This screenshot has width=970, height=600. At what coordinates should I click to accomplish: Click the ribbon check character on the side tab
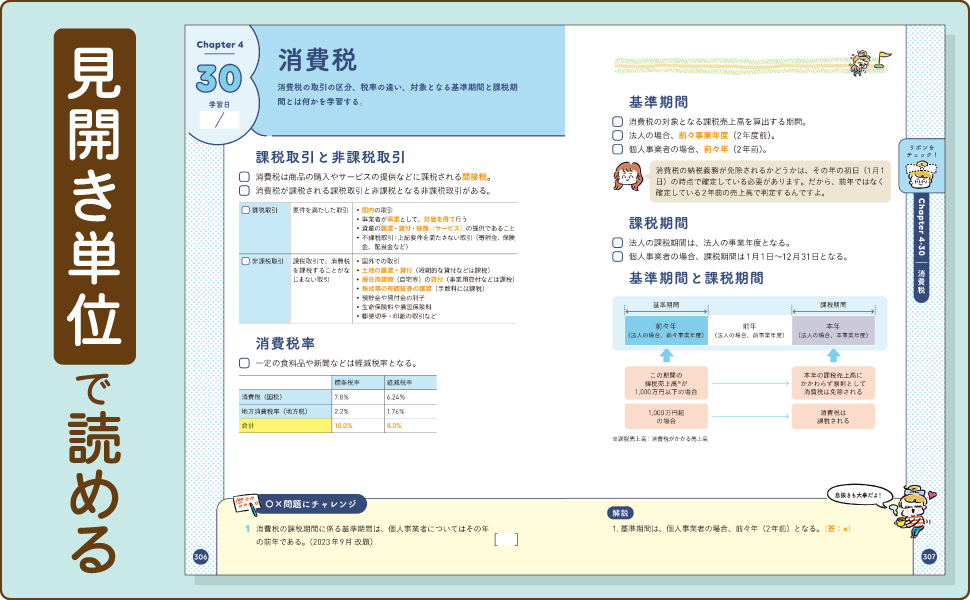[x=921, y=175]
